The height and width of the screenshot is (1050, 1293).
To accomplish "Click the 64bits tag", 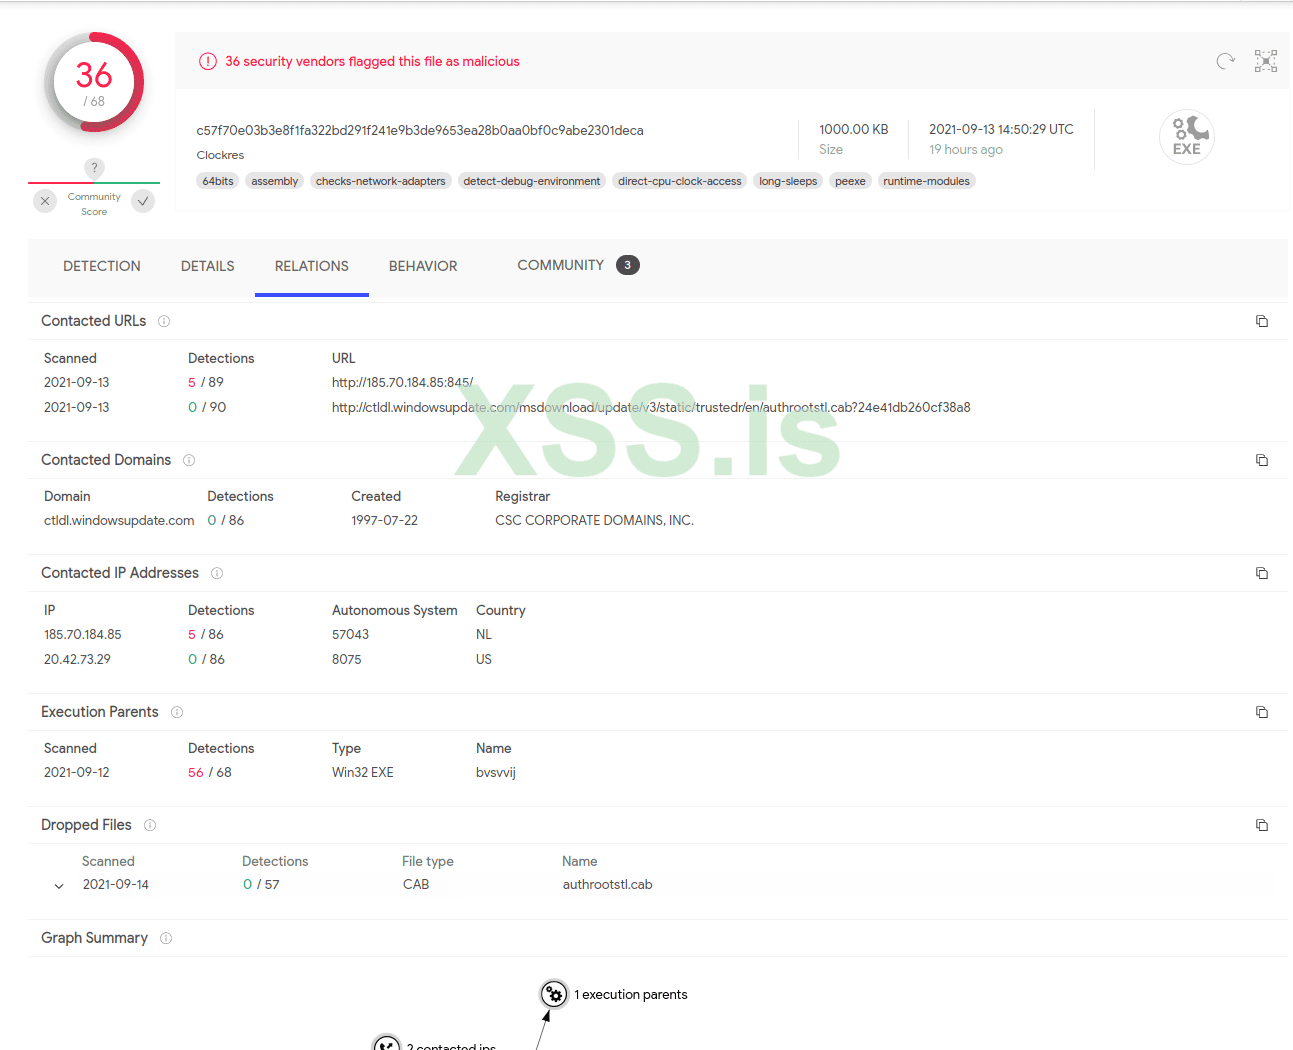I will tap(218, 181).
